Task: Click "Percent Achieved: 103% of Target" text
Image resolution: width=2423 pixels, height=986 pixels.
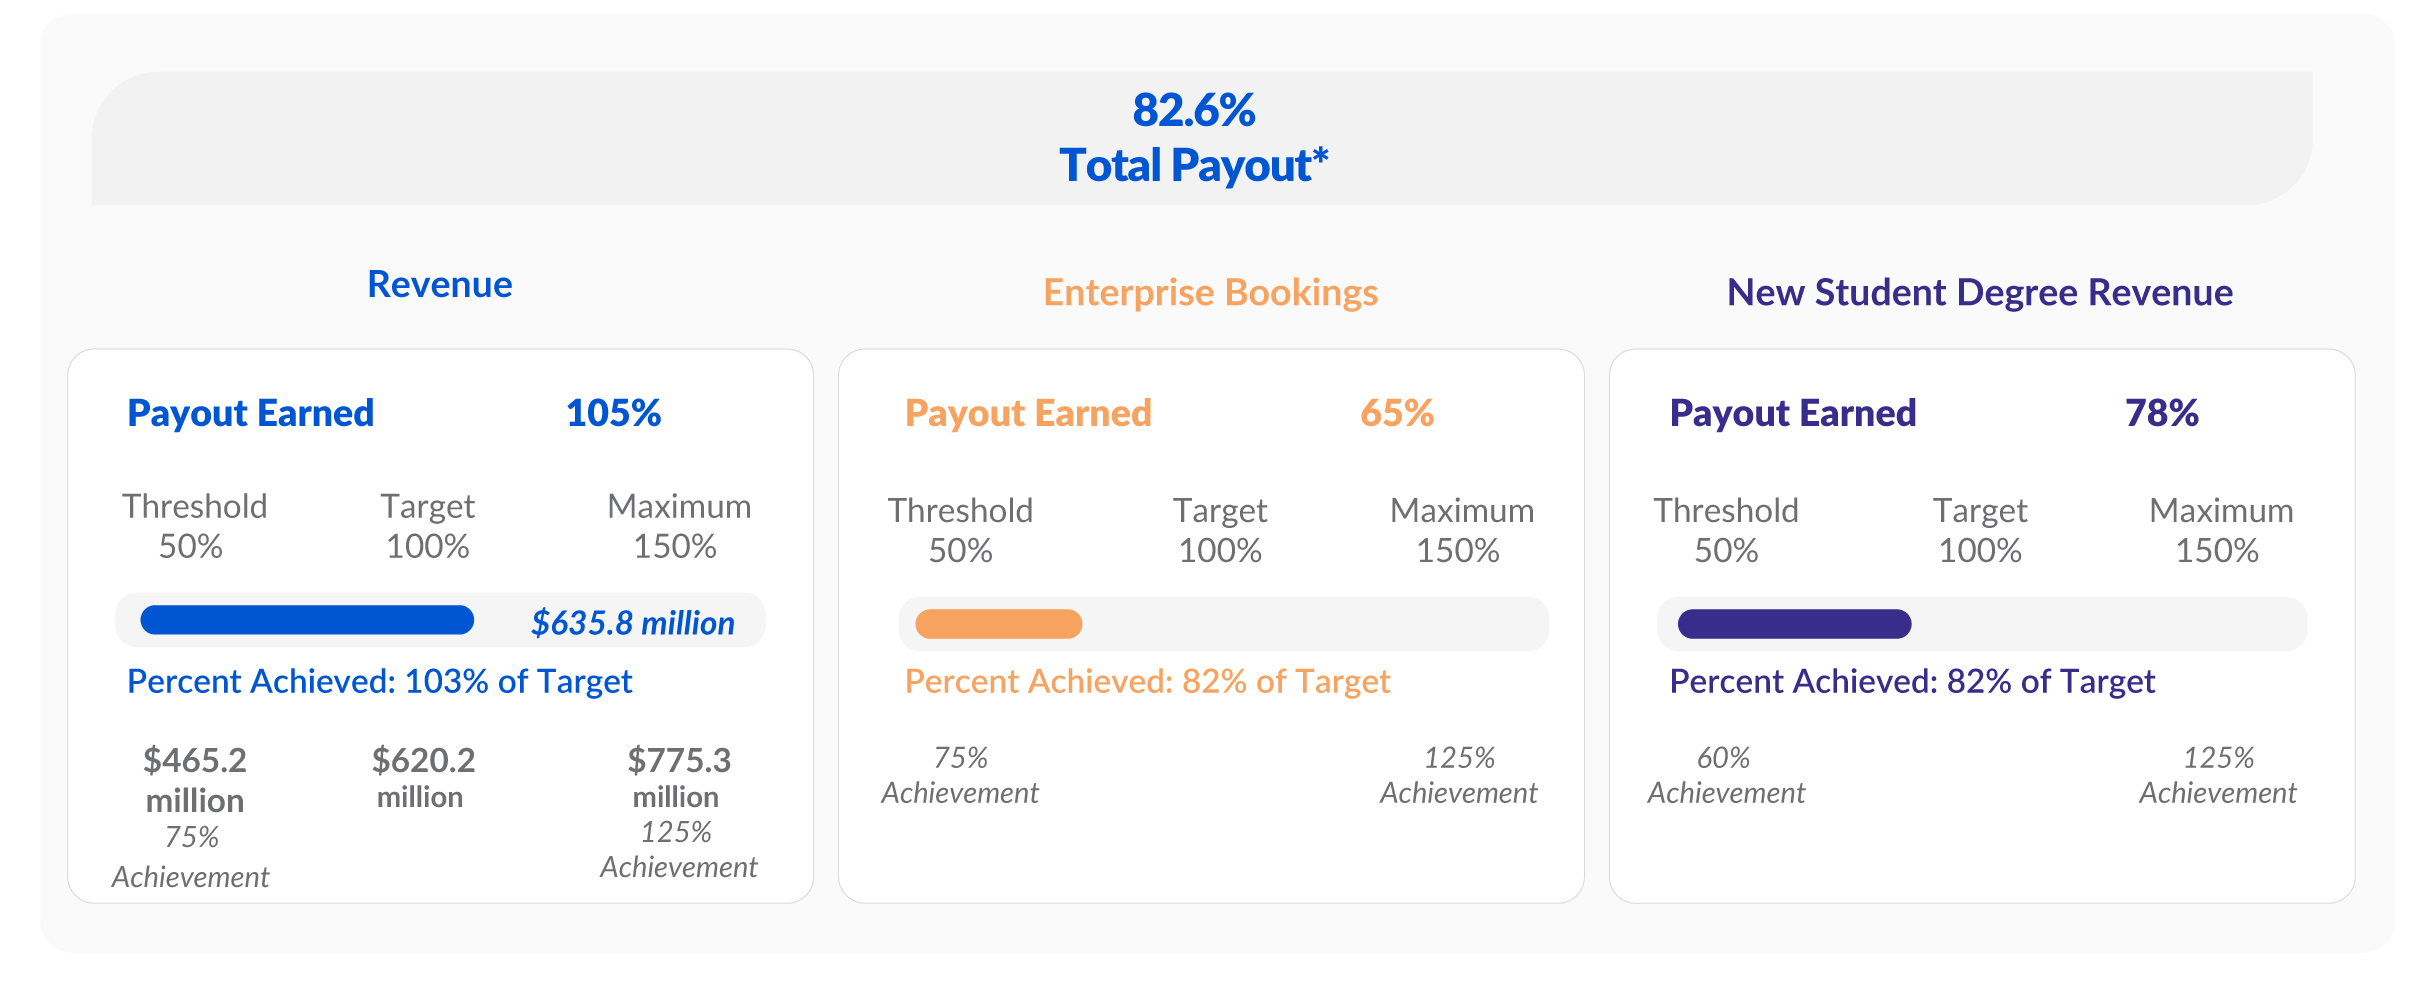Action: [379, 682]
